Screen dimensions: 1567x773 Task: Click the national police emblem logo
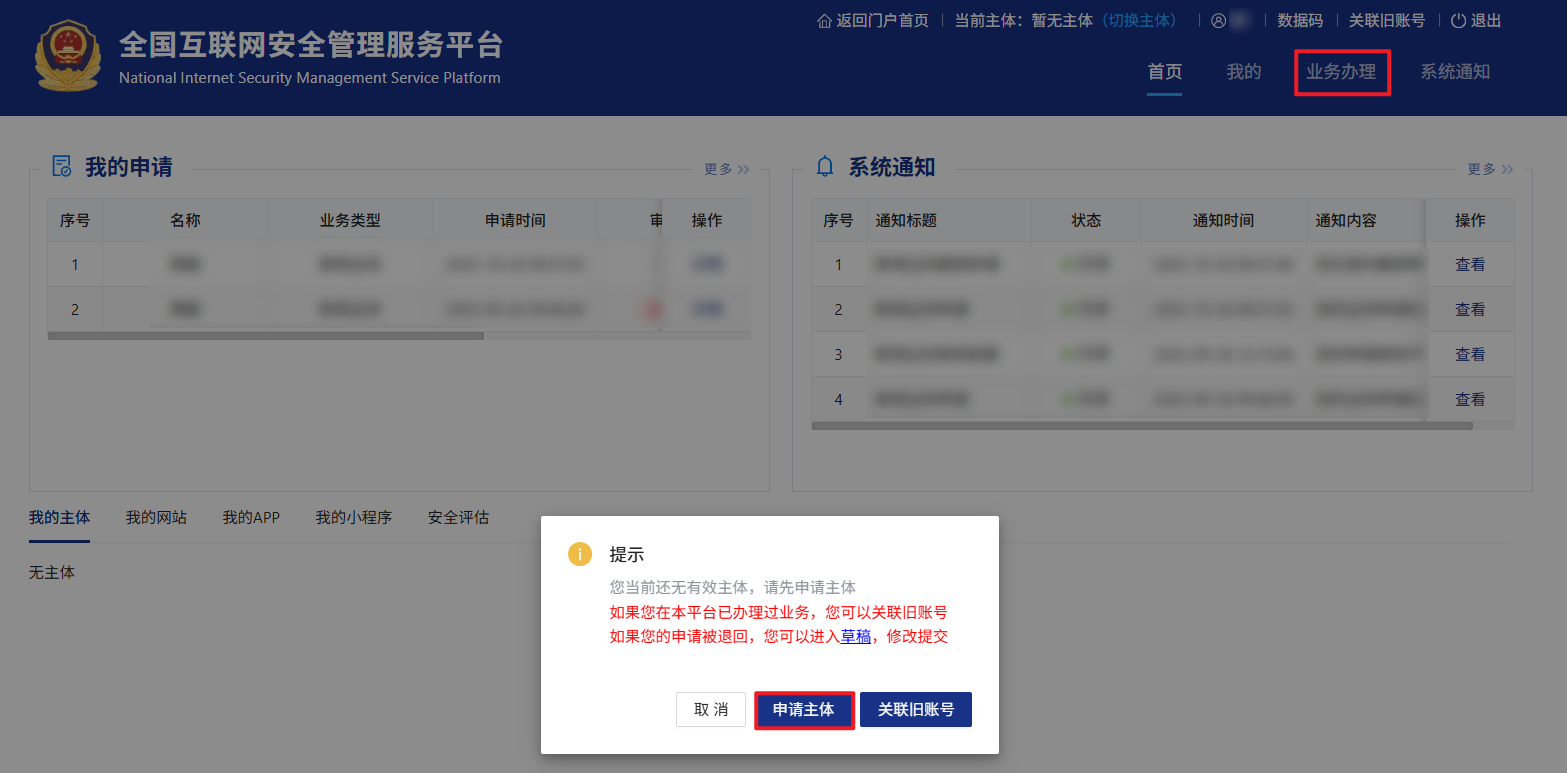pyautogui.click(x=68, y=56)
